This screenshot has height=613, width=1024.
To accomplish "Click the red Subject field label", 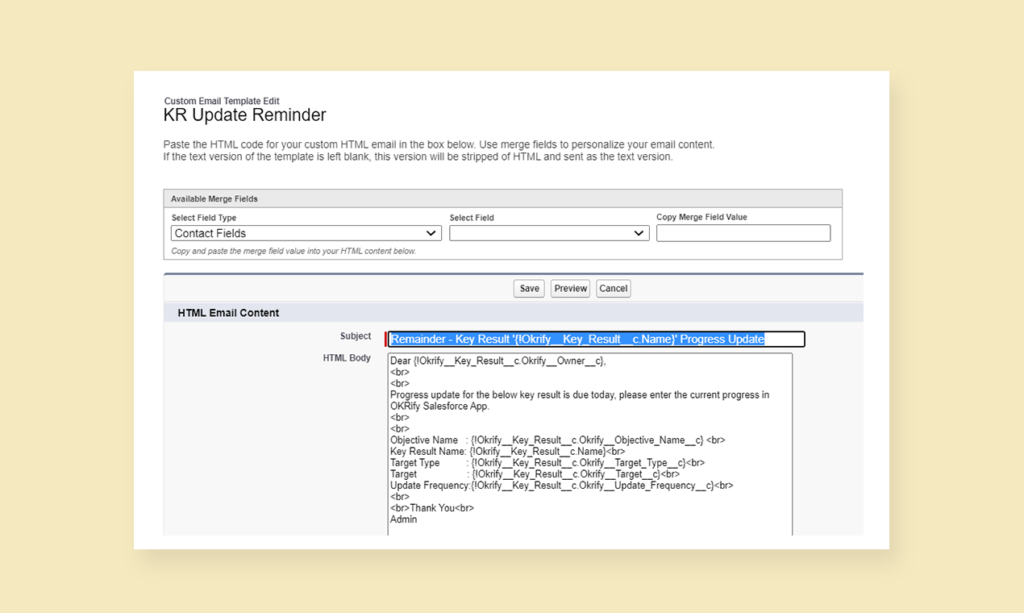I will [x=356, y=336].
